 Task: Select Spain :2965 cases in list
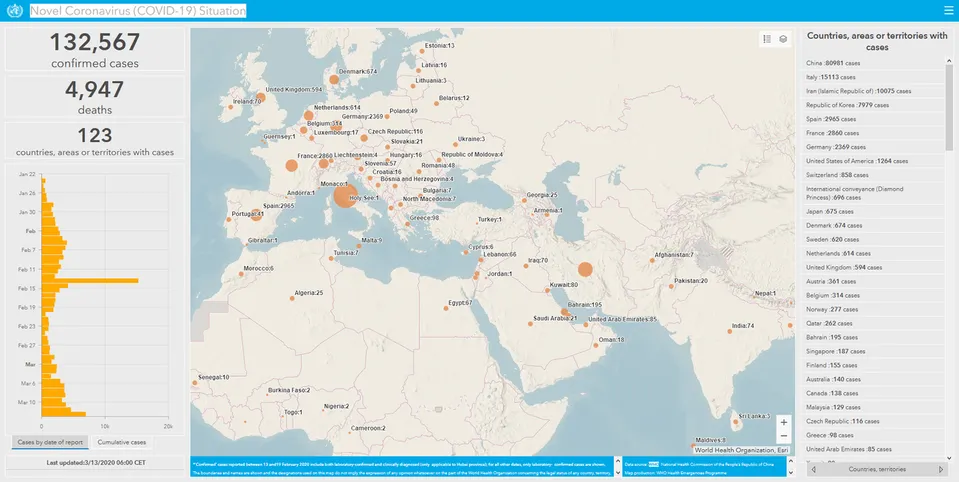click(x=873, y=119)
